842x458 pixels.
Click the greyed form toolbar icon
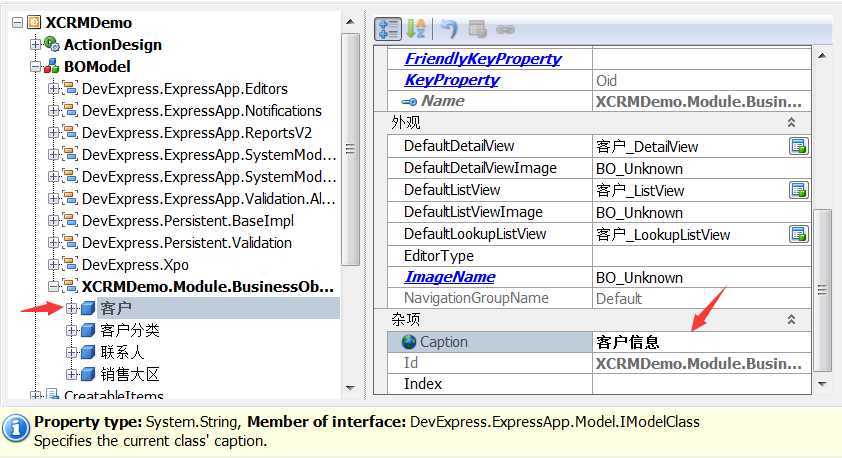(477, 29)
